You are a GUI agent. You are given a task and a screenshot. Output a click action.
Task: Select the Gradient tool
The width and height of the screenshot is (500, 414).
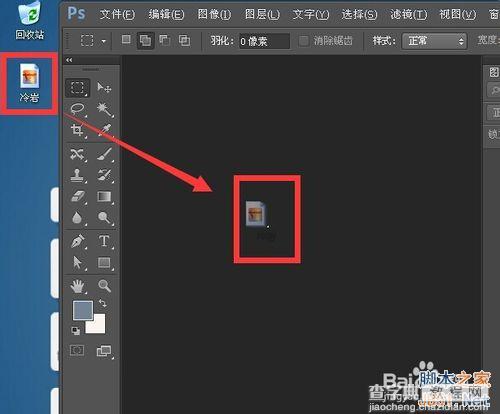click(x=104, y=196)
